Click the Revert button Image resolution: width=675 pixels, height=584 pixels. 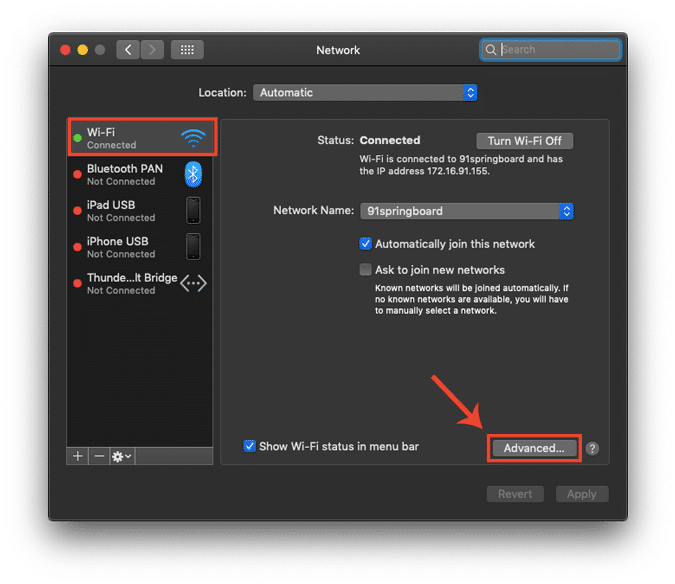coord(515,494)
